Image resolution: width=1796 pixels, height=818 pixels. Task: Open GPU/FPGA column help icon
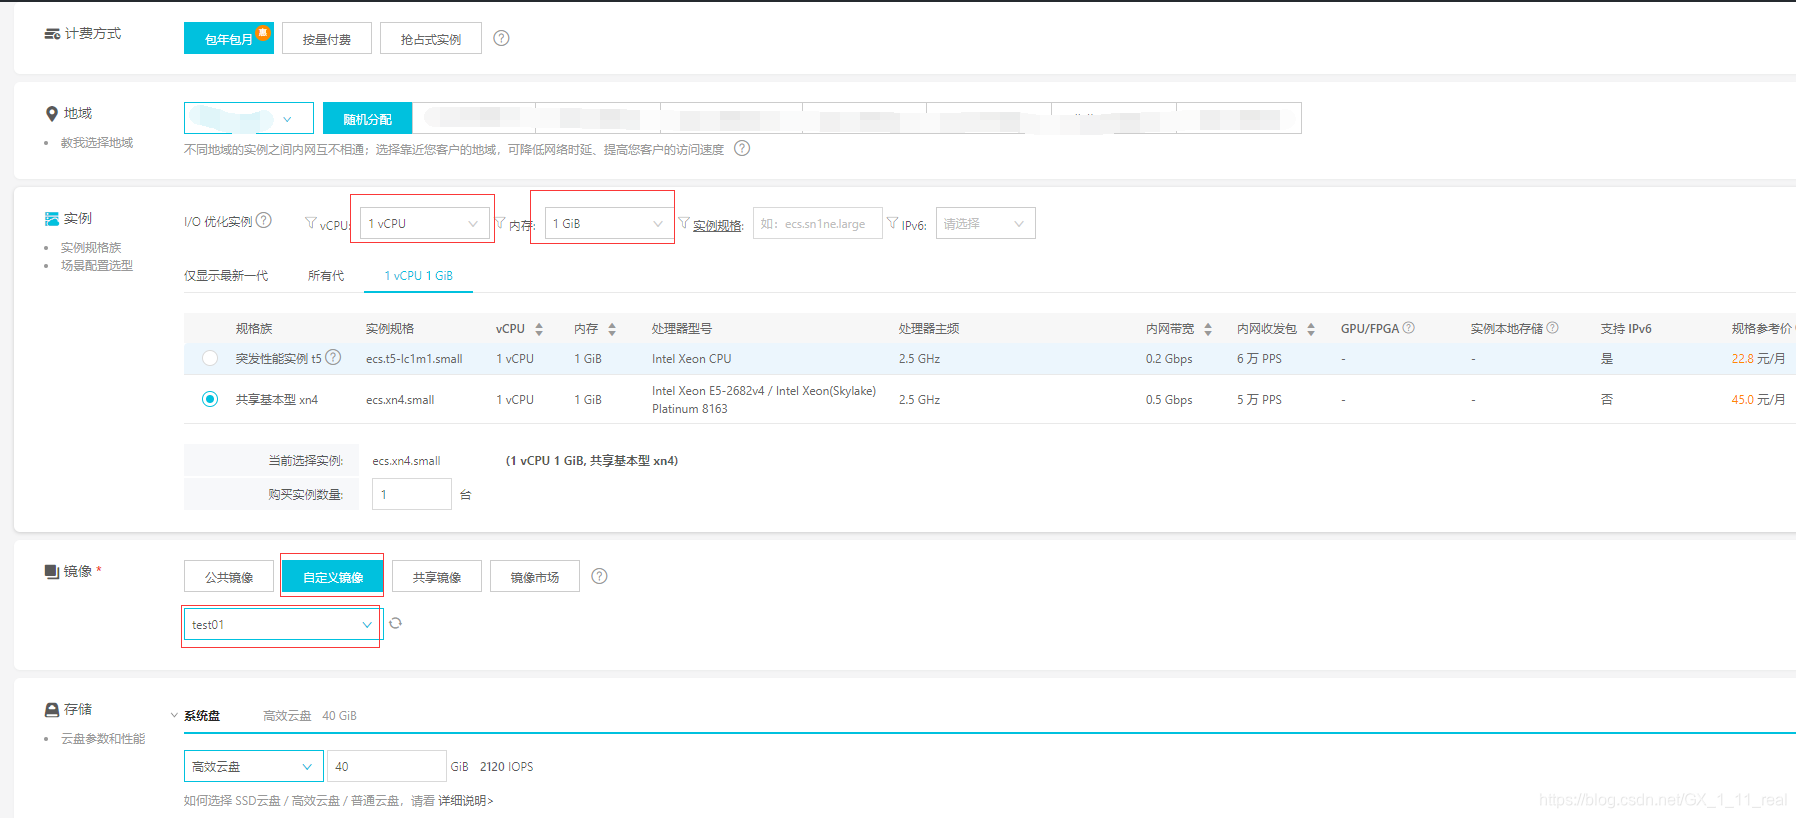point(1409,328)
